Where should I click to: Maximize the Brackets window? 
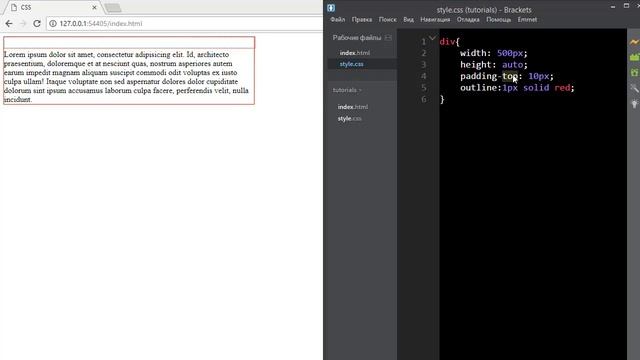pos(626,6)
